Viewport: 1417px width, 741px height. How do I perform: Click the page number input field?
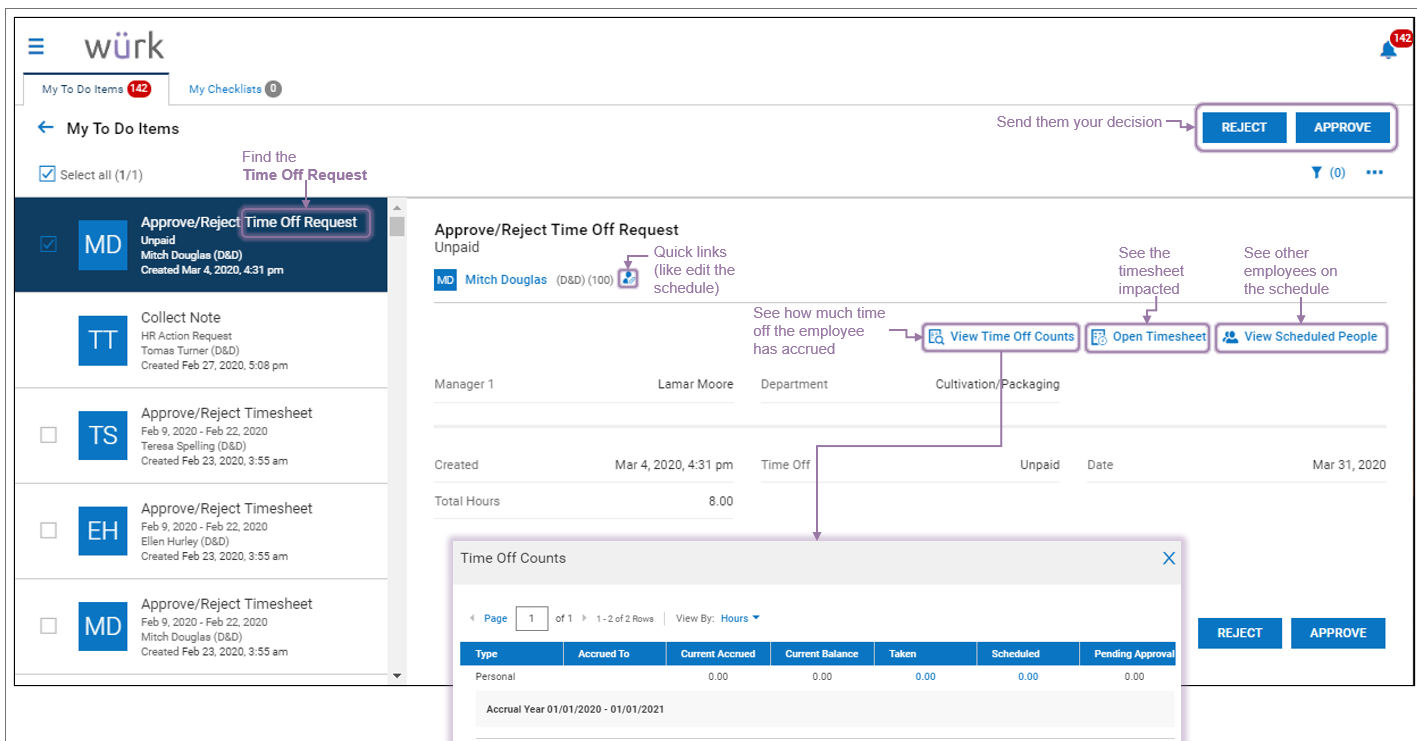(x=531, y=618)
